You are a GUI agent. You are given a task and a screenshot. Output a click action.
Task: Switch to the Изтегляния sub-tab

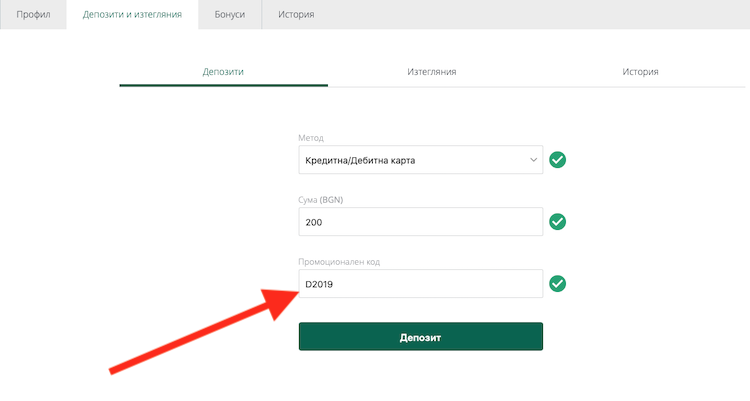point(432,72)
